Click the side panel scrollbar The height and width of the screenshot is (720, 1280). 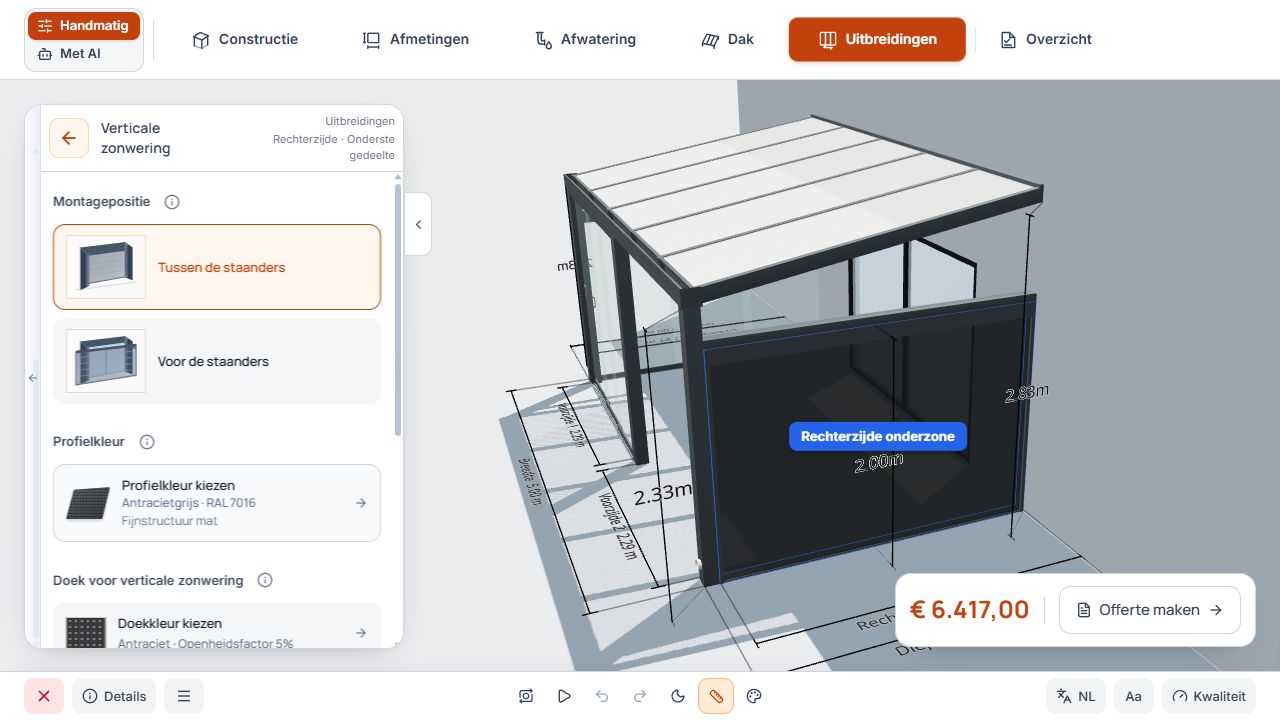(x=398, y=310)
